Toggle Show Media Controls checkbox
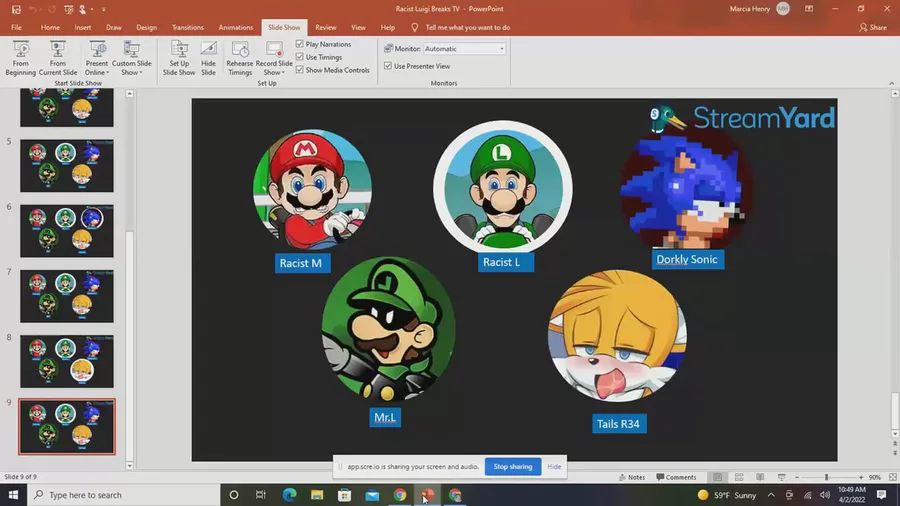The height and width of the screenshot is (506, 900). [300, 70]
